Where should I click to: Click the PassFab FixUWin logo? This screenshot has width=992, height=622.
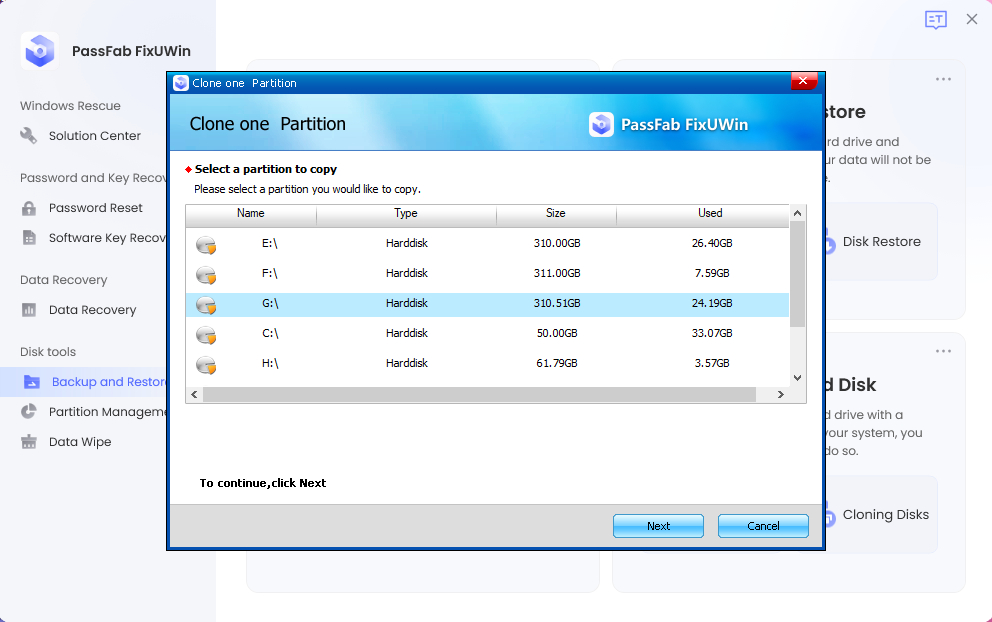pyautogui.click(x=39, y=50)
